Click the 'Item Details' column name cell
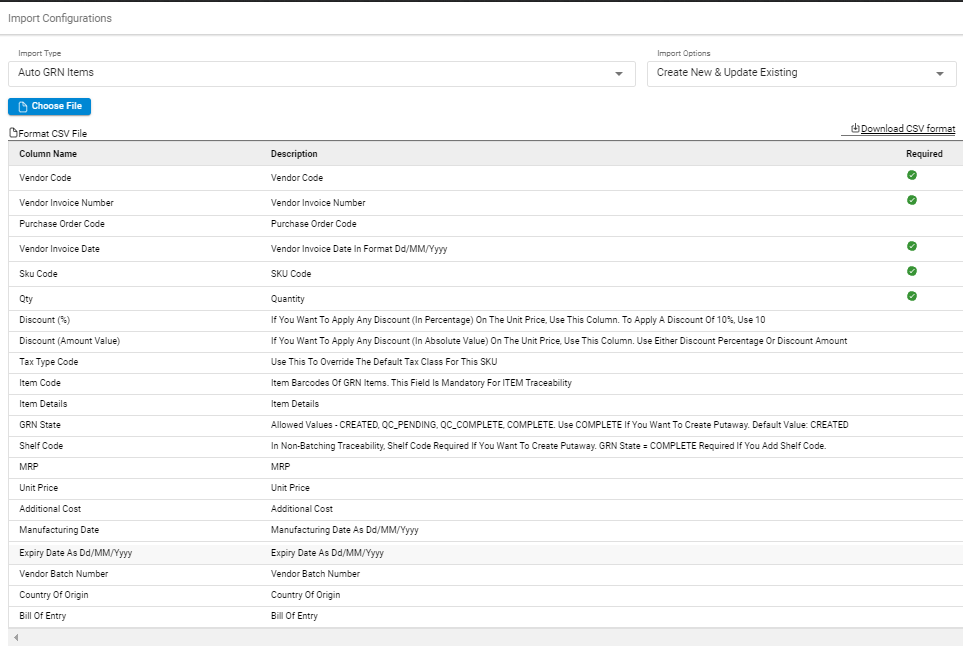 (43, 403)
